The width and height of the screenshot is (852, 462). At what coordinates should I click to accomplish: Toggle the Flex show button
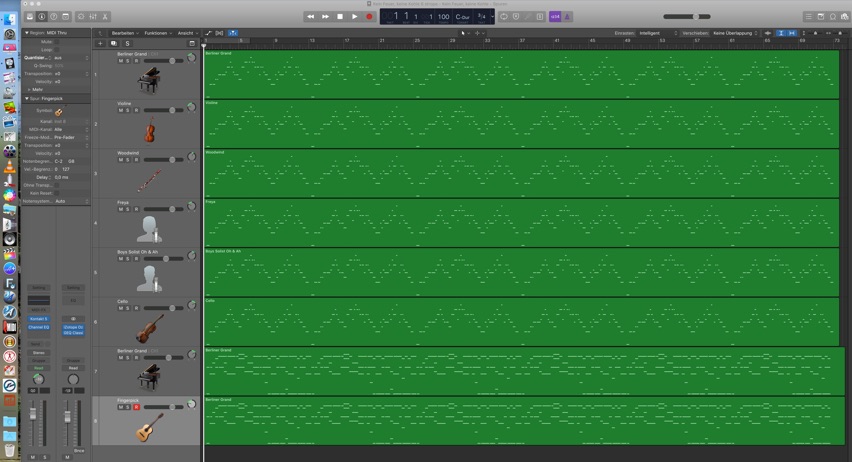click(x=220, y=33)
